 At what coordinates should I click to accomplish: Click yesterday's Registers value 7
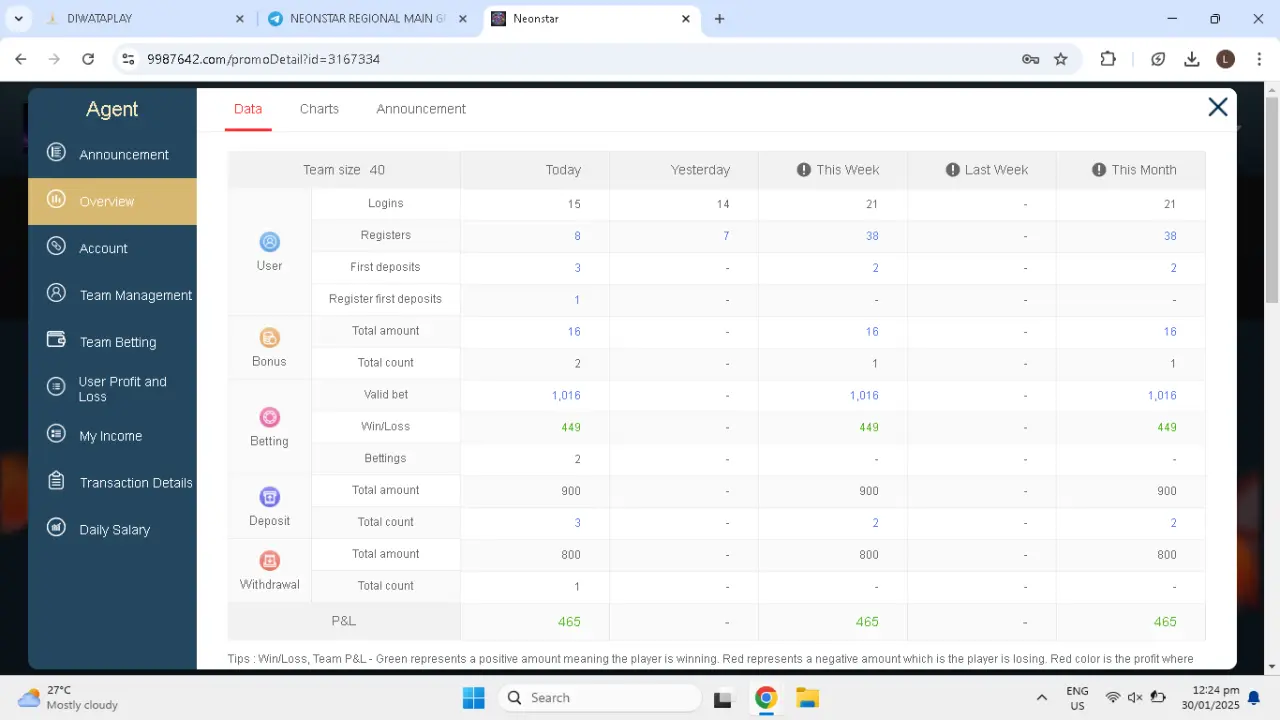coord(726,236)
